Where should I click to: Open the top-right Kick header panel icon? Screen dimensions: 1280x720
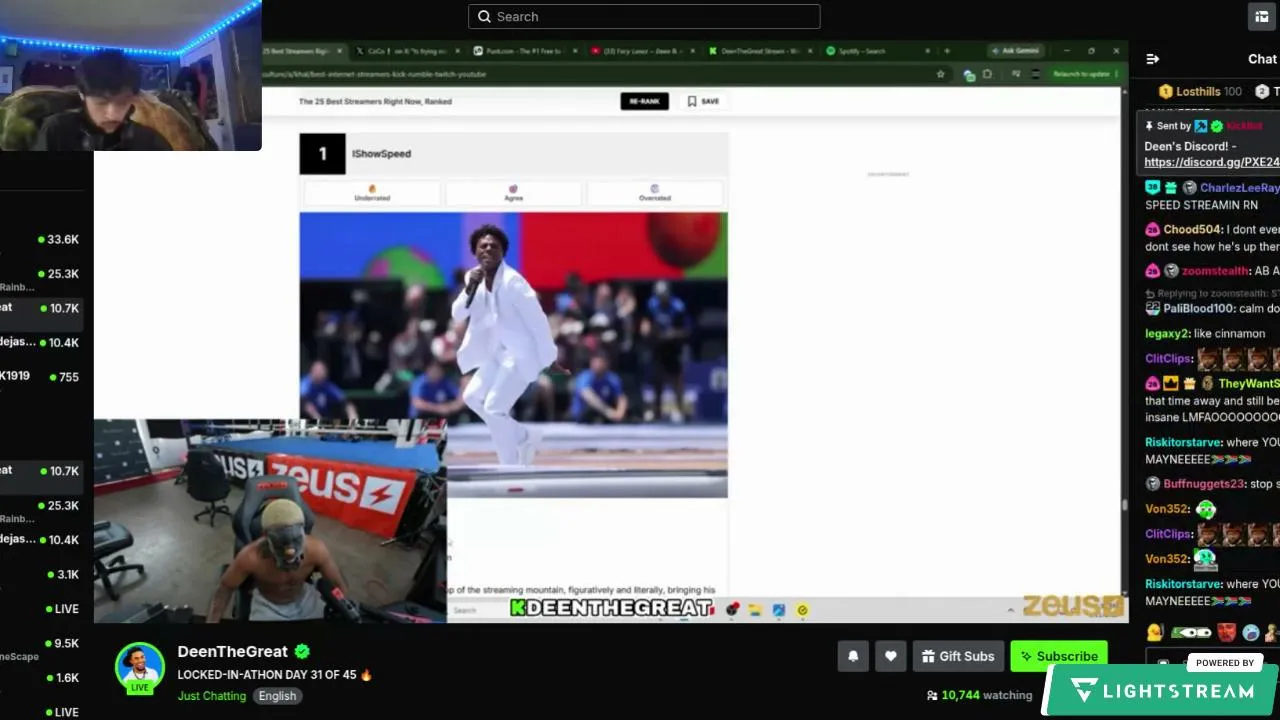pos(1262,16)
